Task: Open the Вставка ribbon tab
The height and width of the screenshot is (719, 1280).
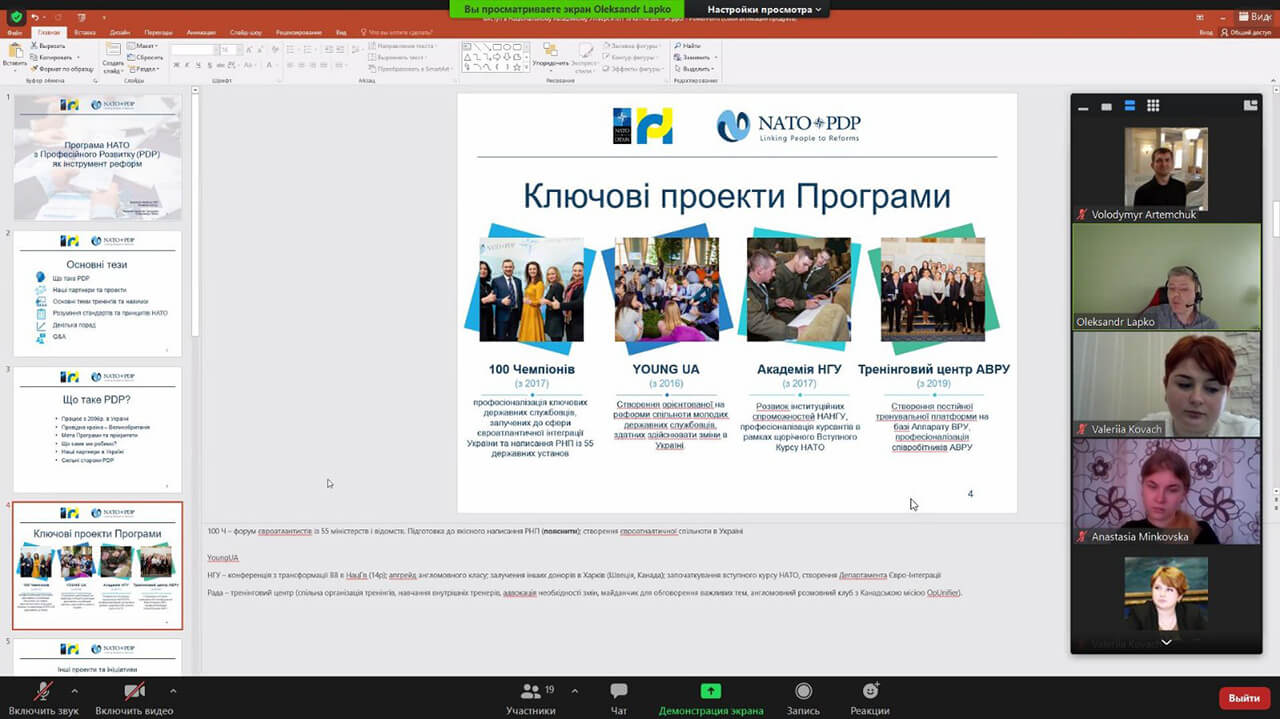Action: tap(84, 32)
